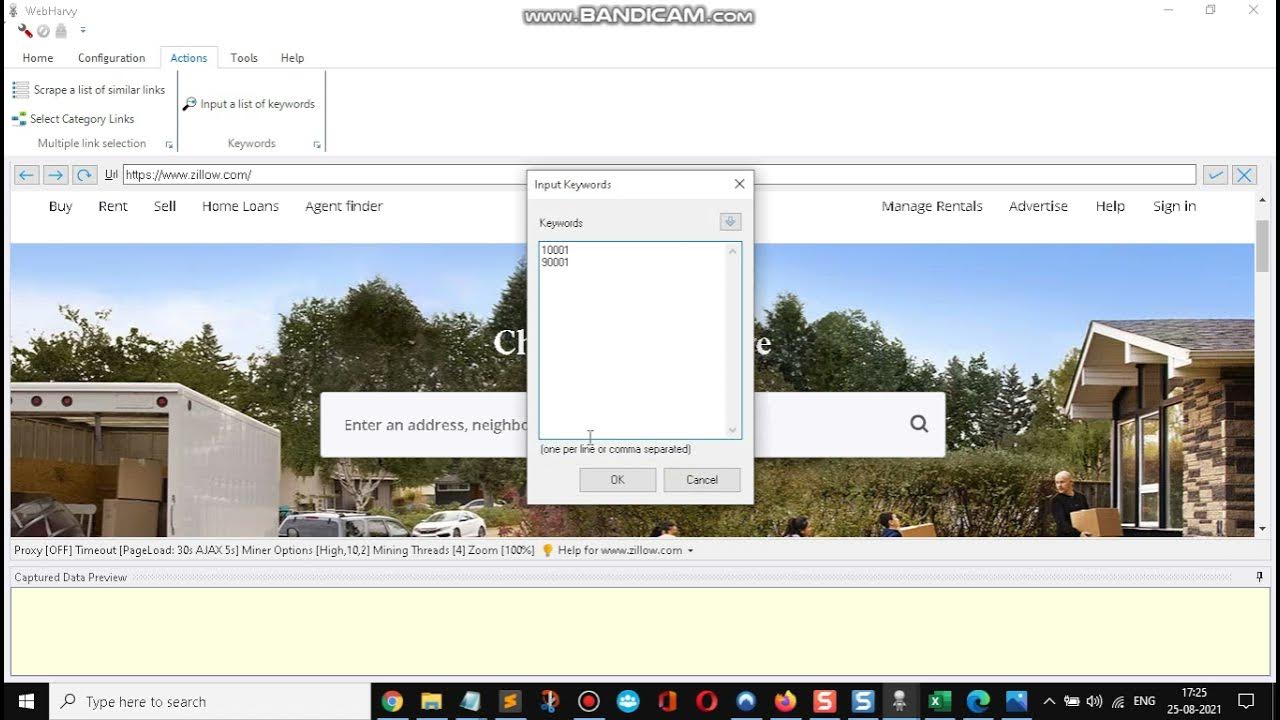This screenshot has width=1280, height=720.
Task: Click the Windows taskbar search box
Action: point(210,701)
